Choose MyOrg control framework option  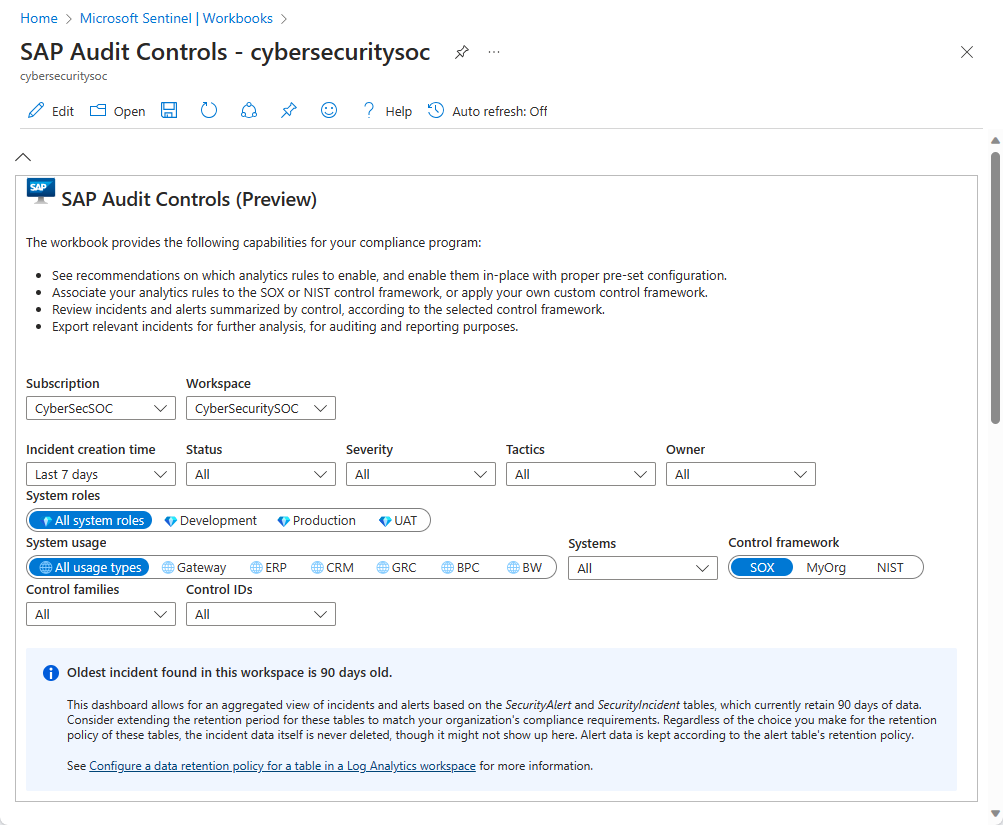826,568
